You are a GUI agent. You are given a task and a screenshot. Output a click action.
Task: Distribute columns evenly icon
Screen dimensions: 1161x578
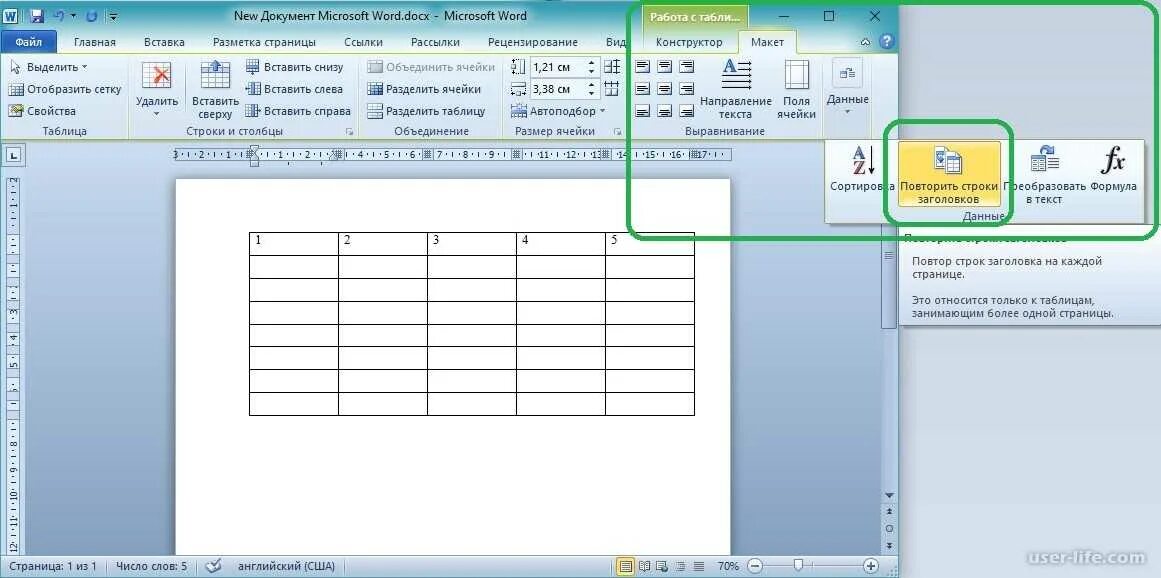[x=612, y=89]
